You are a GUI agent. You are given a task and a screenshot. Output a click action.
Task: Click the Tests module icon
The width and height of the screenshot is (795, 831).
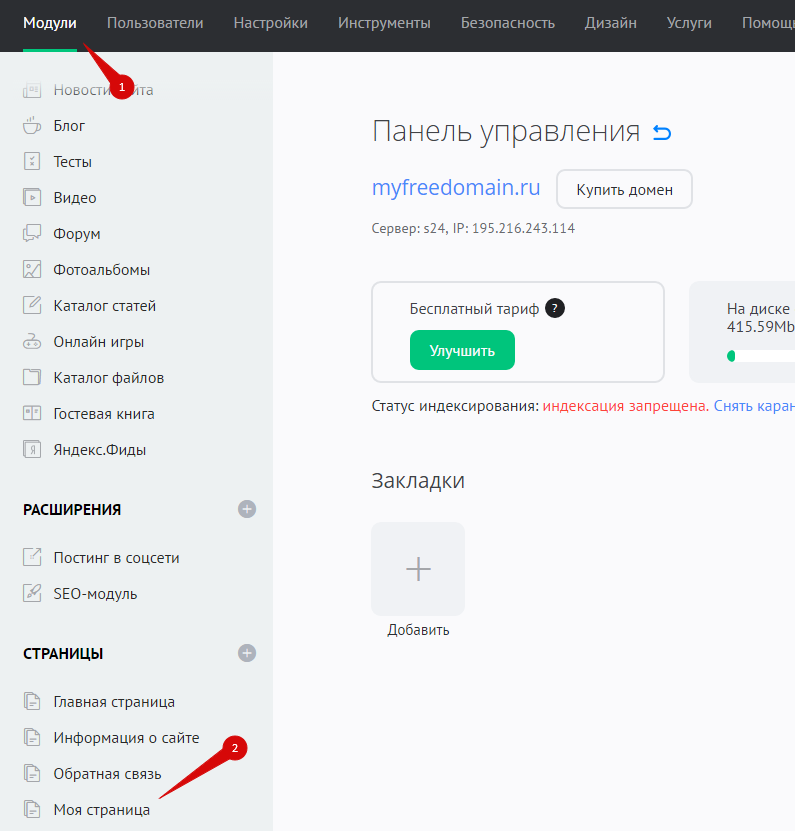tap(33, 162)
